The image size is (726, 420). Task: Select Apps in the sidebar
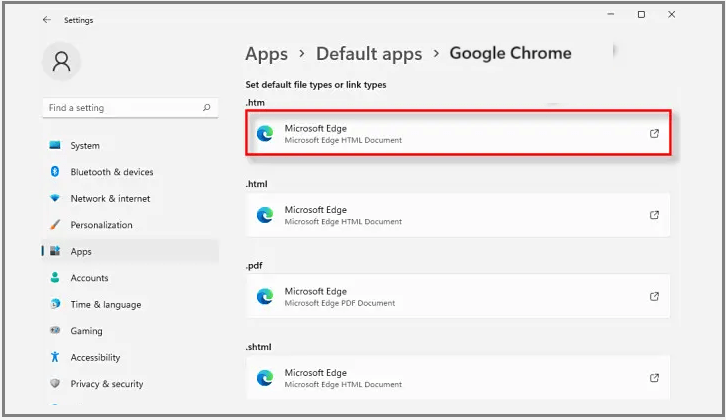click(x=130, y=251)
